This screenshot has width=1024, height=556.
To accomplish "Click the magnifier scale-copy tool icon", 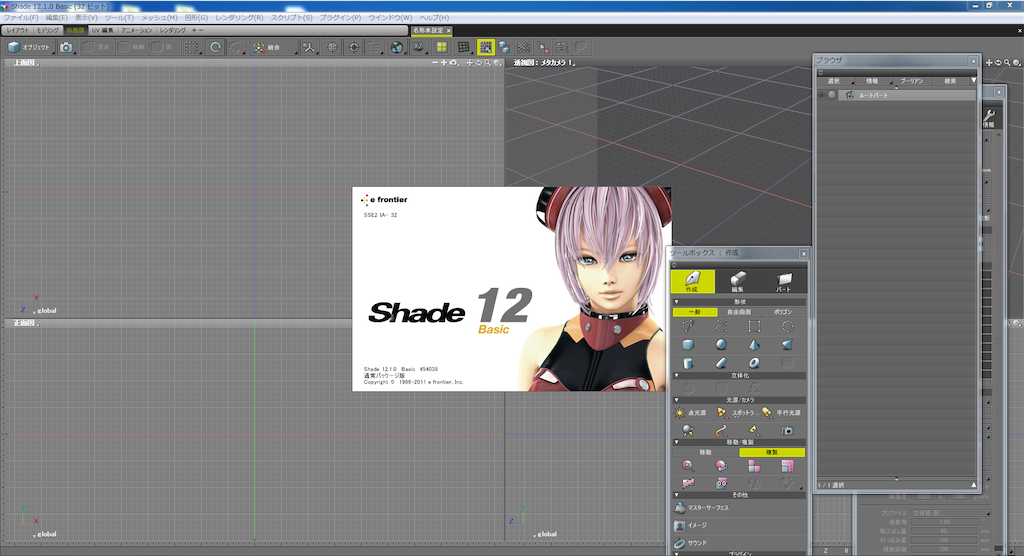I will pos(688,466).
